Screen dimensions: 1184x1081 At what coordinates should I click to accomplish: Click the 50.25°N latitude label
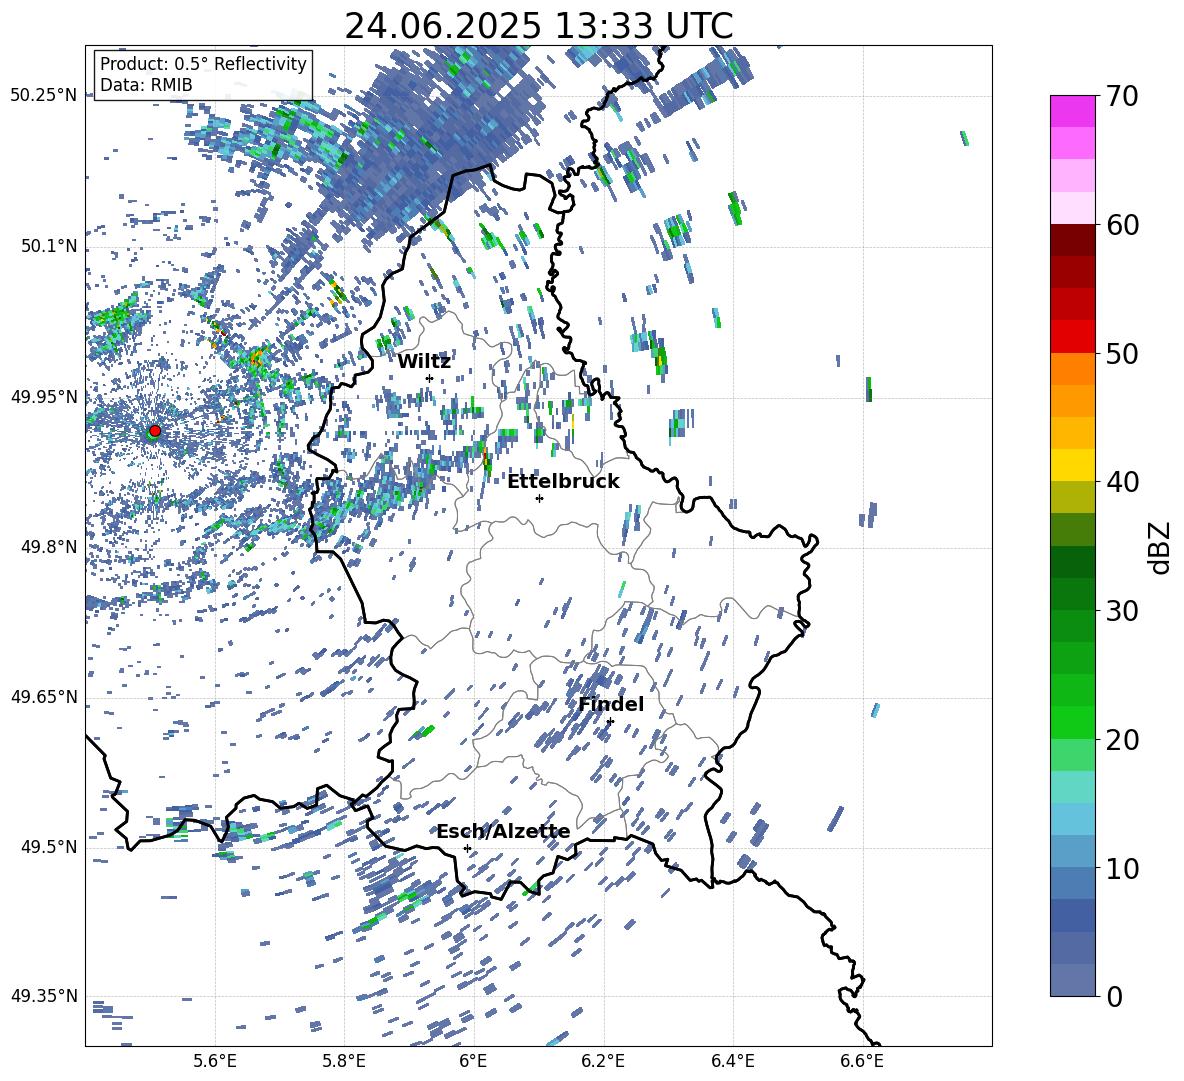click(x=44, y=96)
